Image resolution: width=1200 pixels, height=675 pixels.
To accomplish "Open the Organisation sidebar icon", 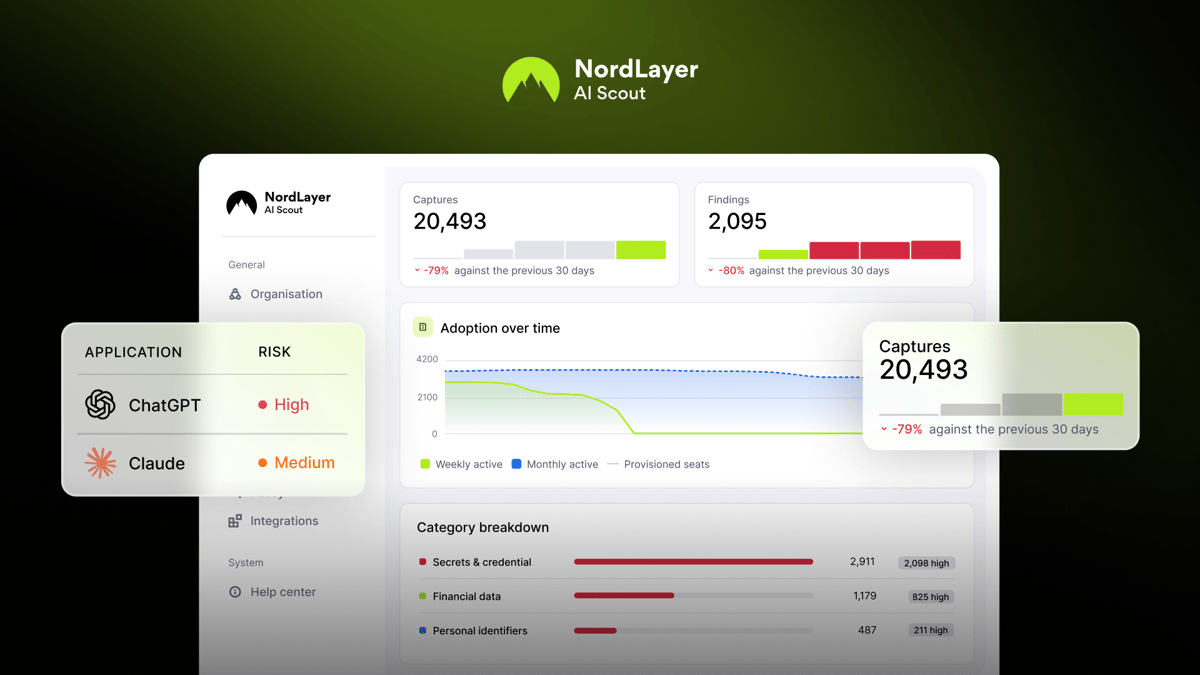I will tap(235, 294).
